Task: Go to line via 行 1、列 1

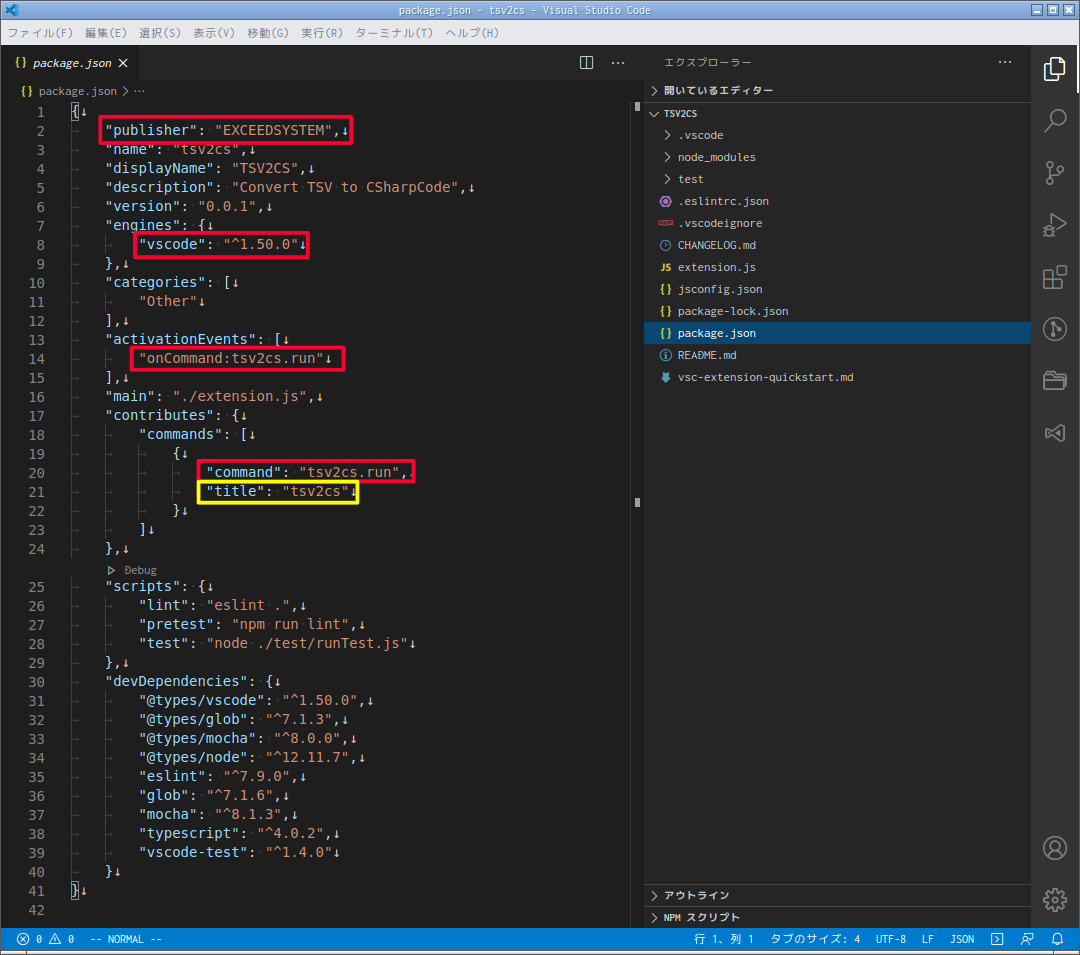Action: pyautogui.click(x=724, y=939)
